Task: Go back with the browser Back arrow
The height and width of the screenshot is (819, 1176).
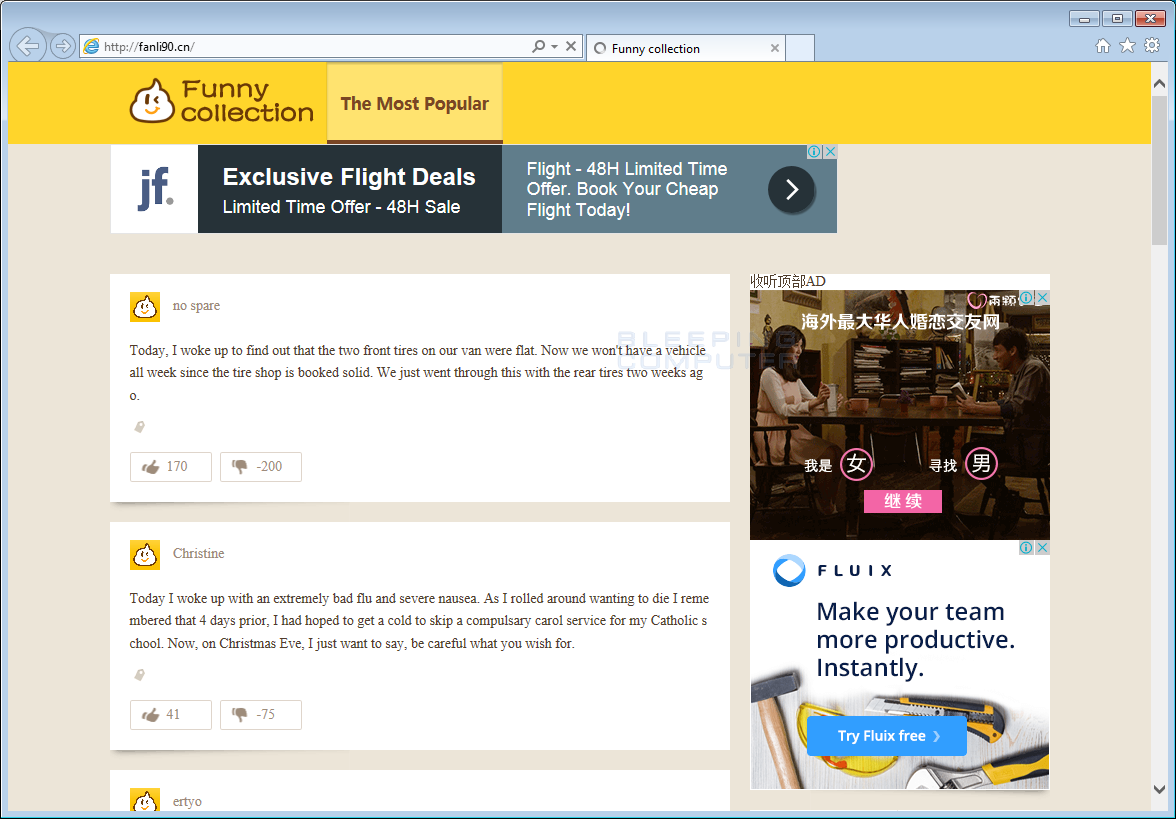Action: pyautogui.click(x=28, y=46)
